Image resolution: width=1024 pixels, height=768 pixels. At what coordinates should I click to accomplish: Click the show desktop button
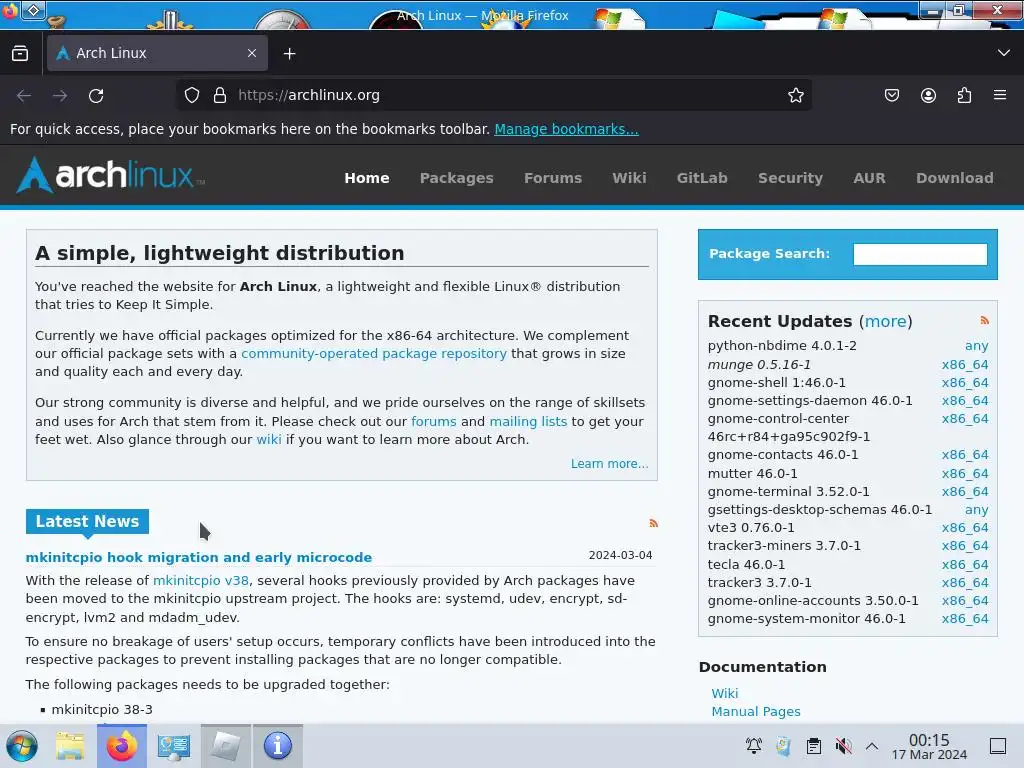[998, 746]
